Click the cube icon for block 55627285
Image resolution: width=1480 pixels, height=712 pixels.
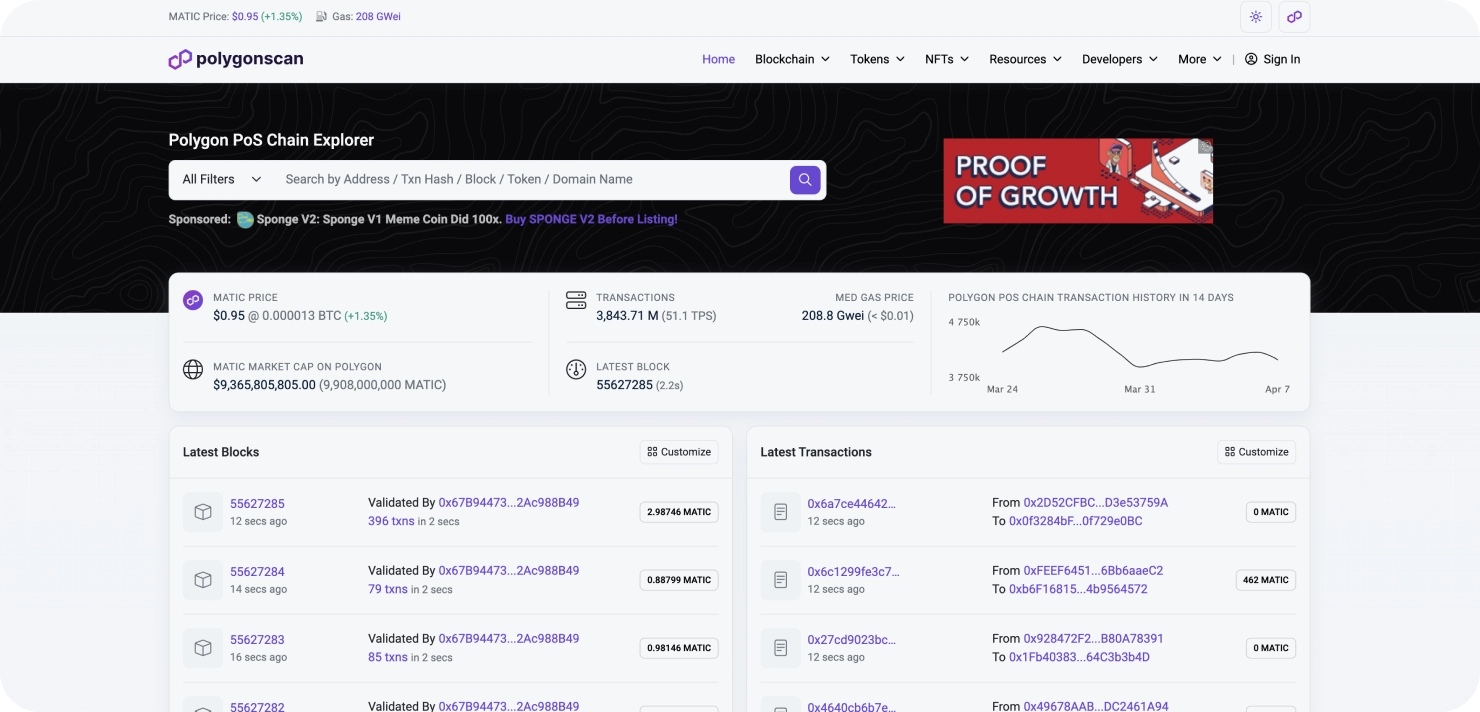(203, 512)
